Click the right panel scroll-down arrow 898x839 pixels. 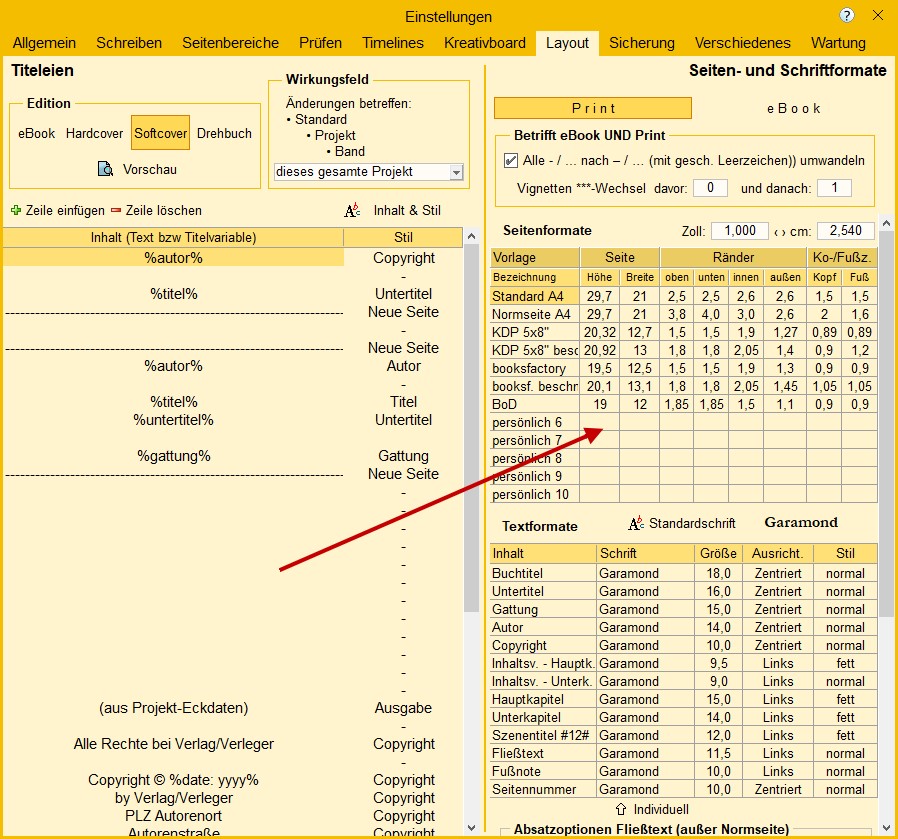(887, 828)
